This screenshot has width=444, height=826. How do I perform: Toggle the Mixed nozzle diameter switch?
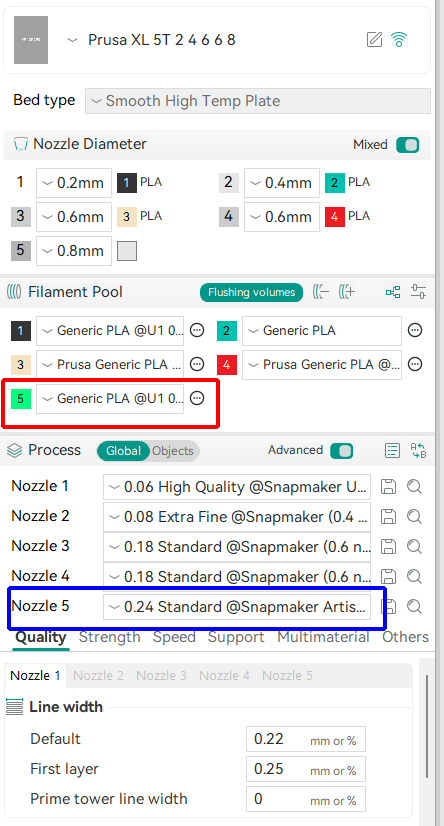click(408, 144)
